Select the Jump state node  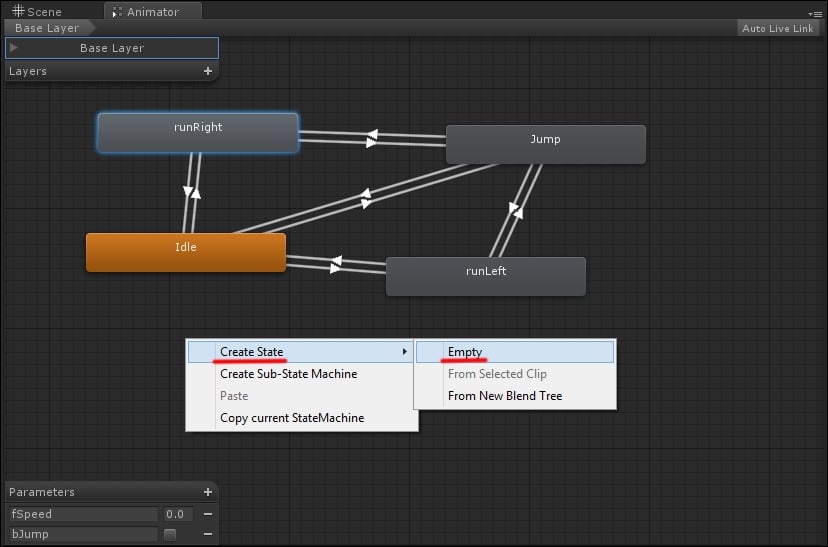click(545, 144)
